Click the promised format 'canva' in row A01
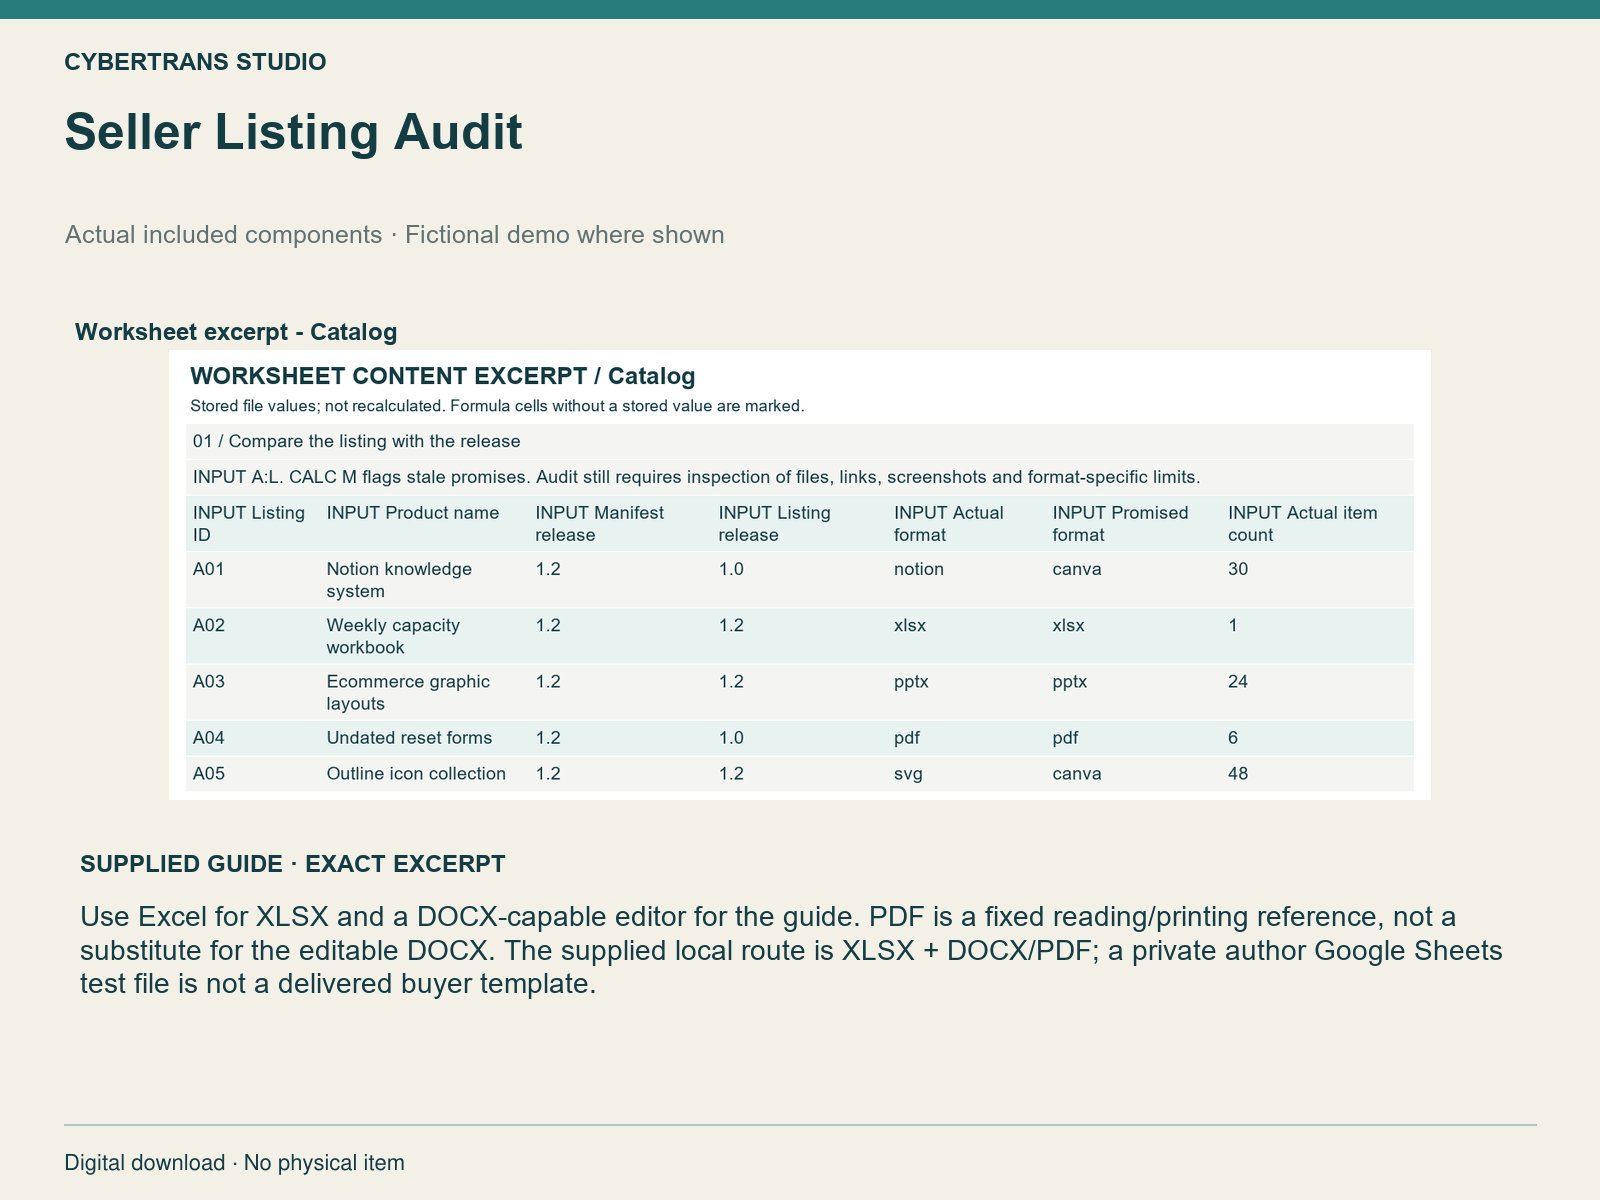The height and width of the screenshot is (1200, 1600). pos(1077,569)
